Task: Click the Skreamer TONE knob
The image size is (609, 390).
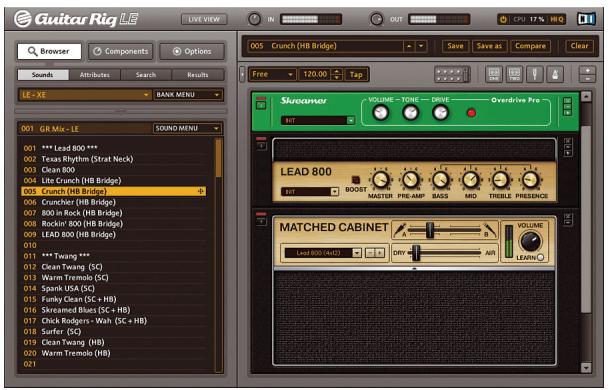Action: point(410,113)
